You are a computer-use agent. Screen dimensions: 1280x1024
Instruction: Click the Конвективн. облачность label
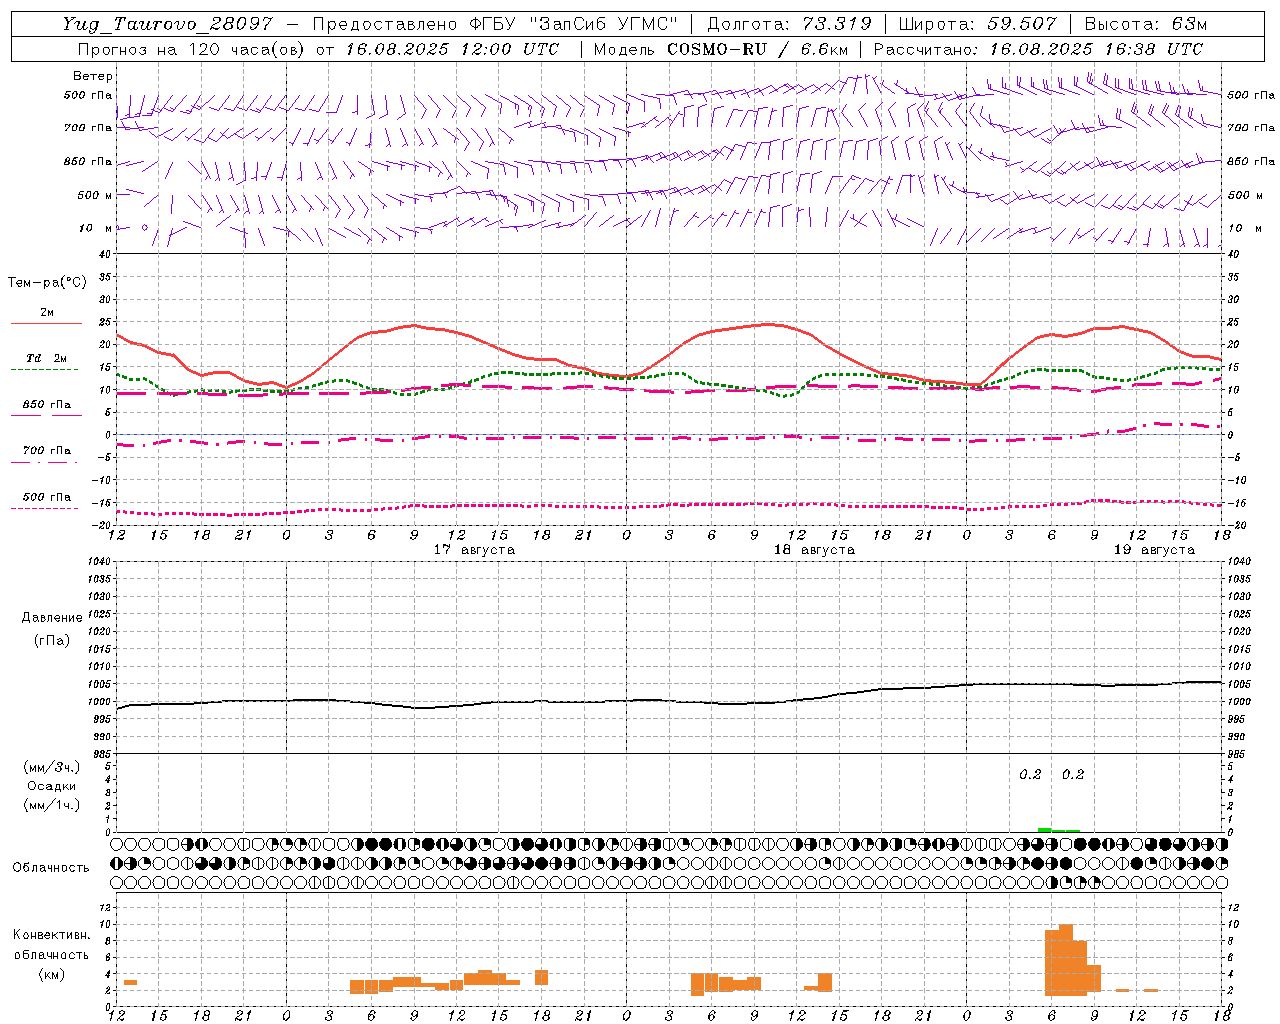pyautogui.click(x=51, y=945)
